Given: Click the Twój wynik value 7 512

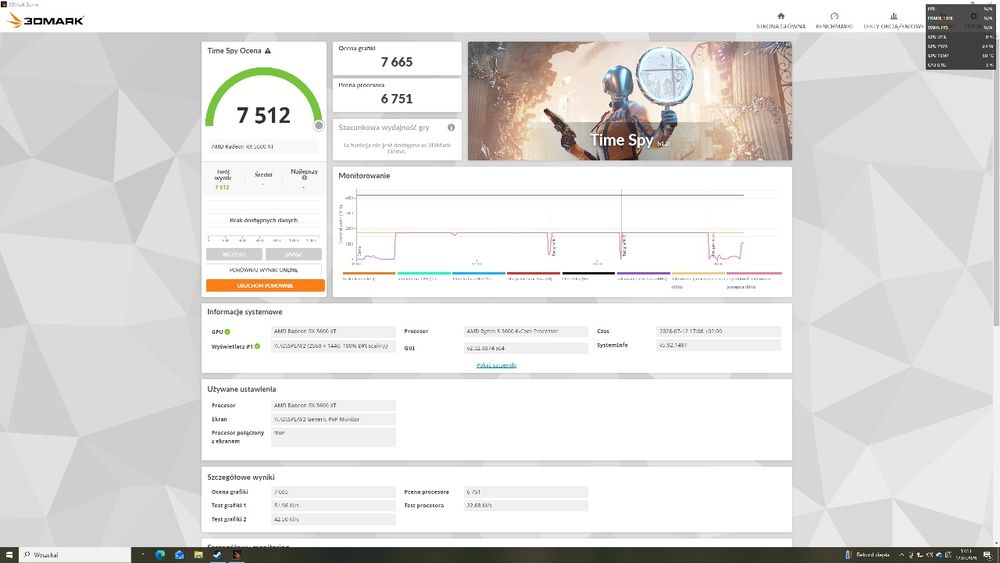Looking at the screenshot, I should (222, 187).
